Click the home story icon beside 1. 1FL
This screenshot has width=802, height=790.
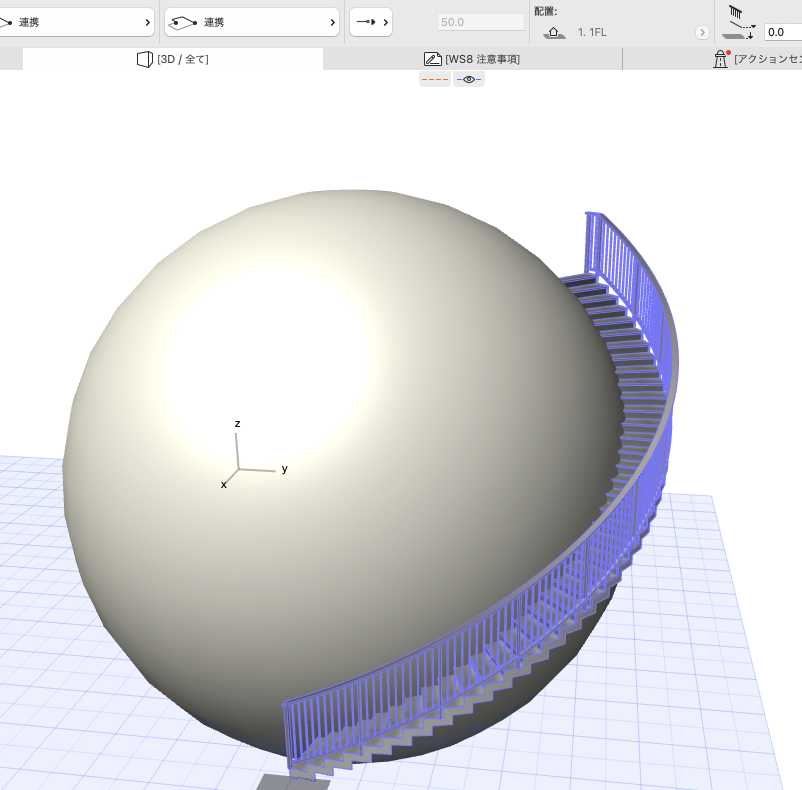pyautogui.click(x=553, y=33)
